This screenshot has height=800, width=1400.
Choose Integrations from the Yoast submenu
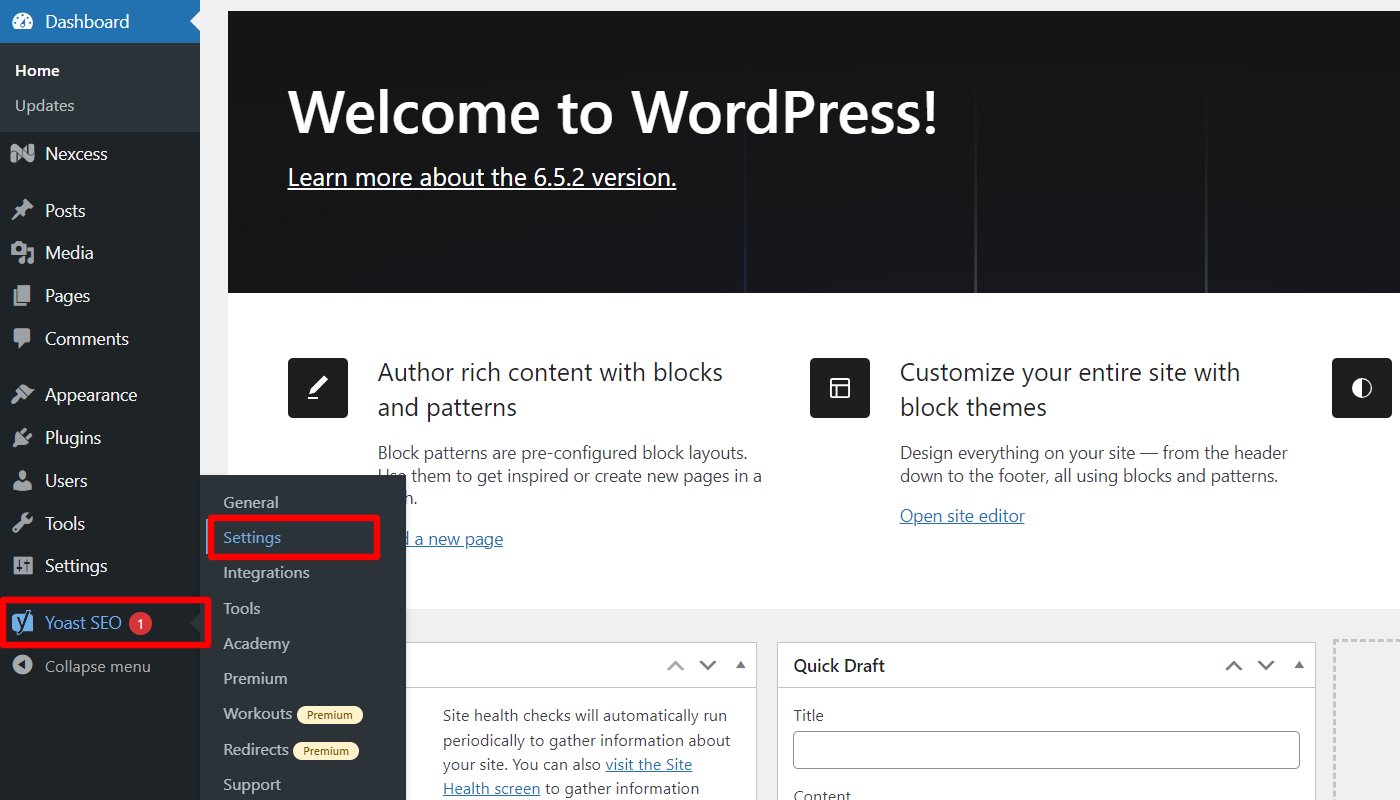pyautogui.click(x=266, y=572)
